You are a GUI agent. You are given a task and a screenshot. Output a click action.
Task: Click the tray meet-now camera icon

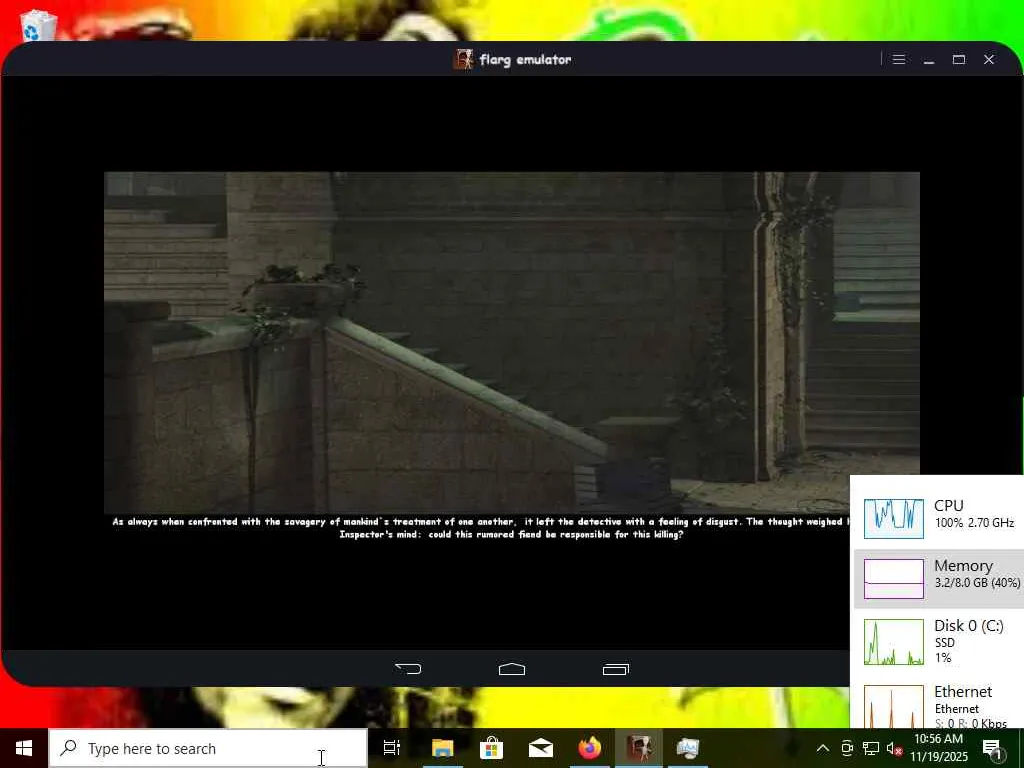click(847, 748)
